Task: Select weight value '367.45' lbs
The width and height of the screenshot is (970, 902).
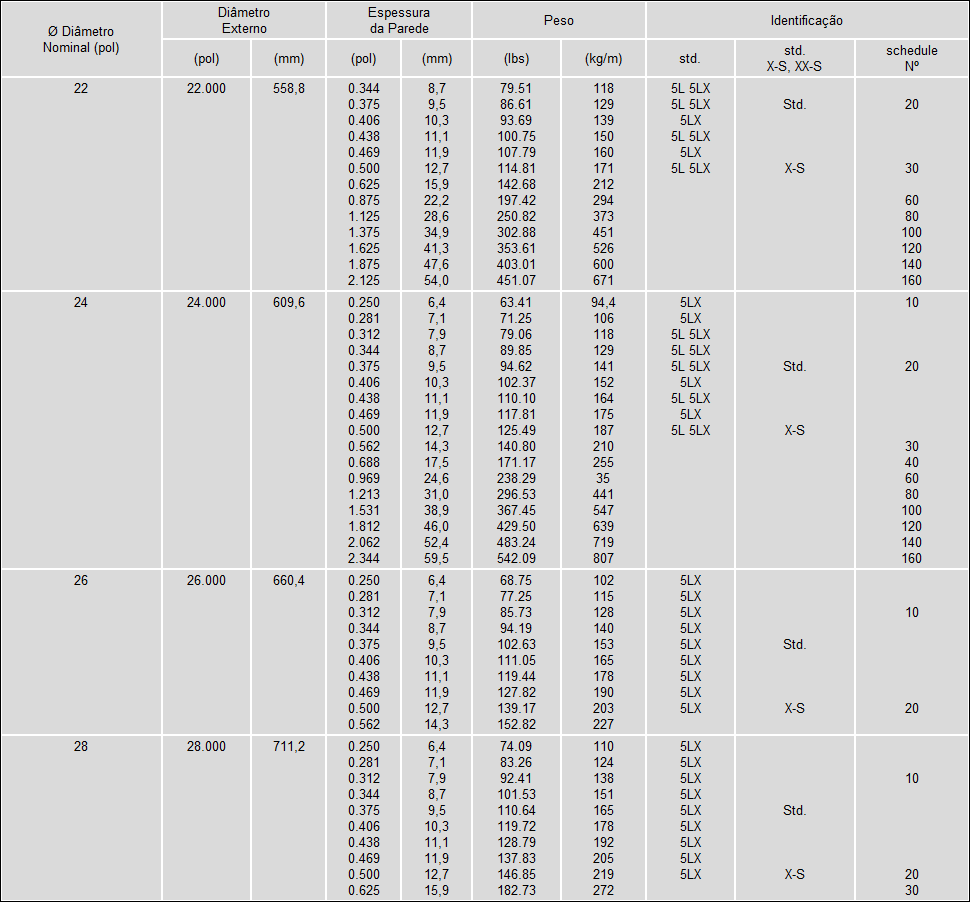Action: (516, 510)
